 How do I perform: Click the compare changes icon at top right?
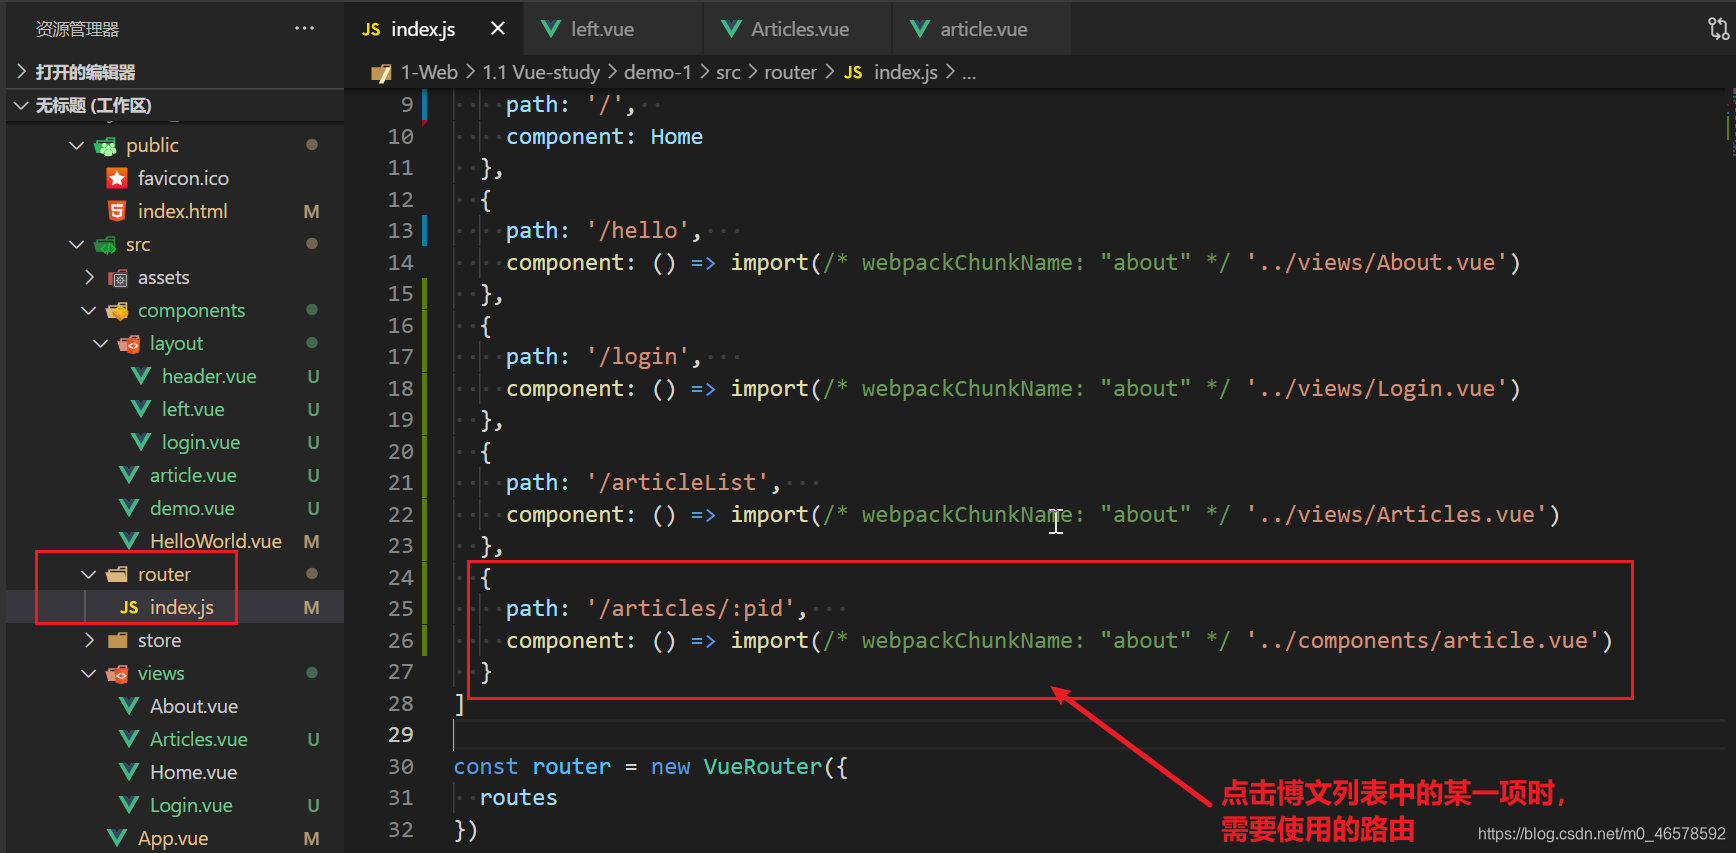click(1718, 29)
